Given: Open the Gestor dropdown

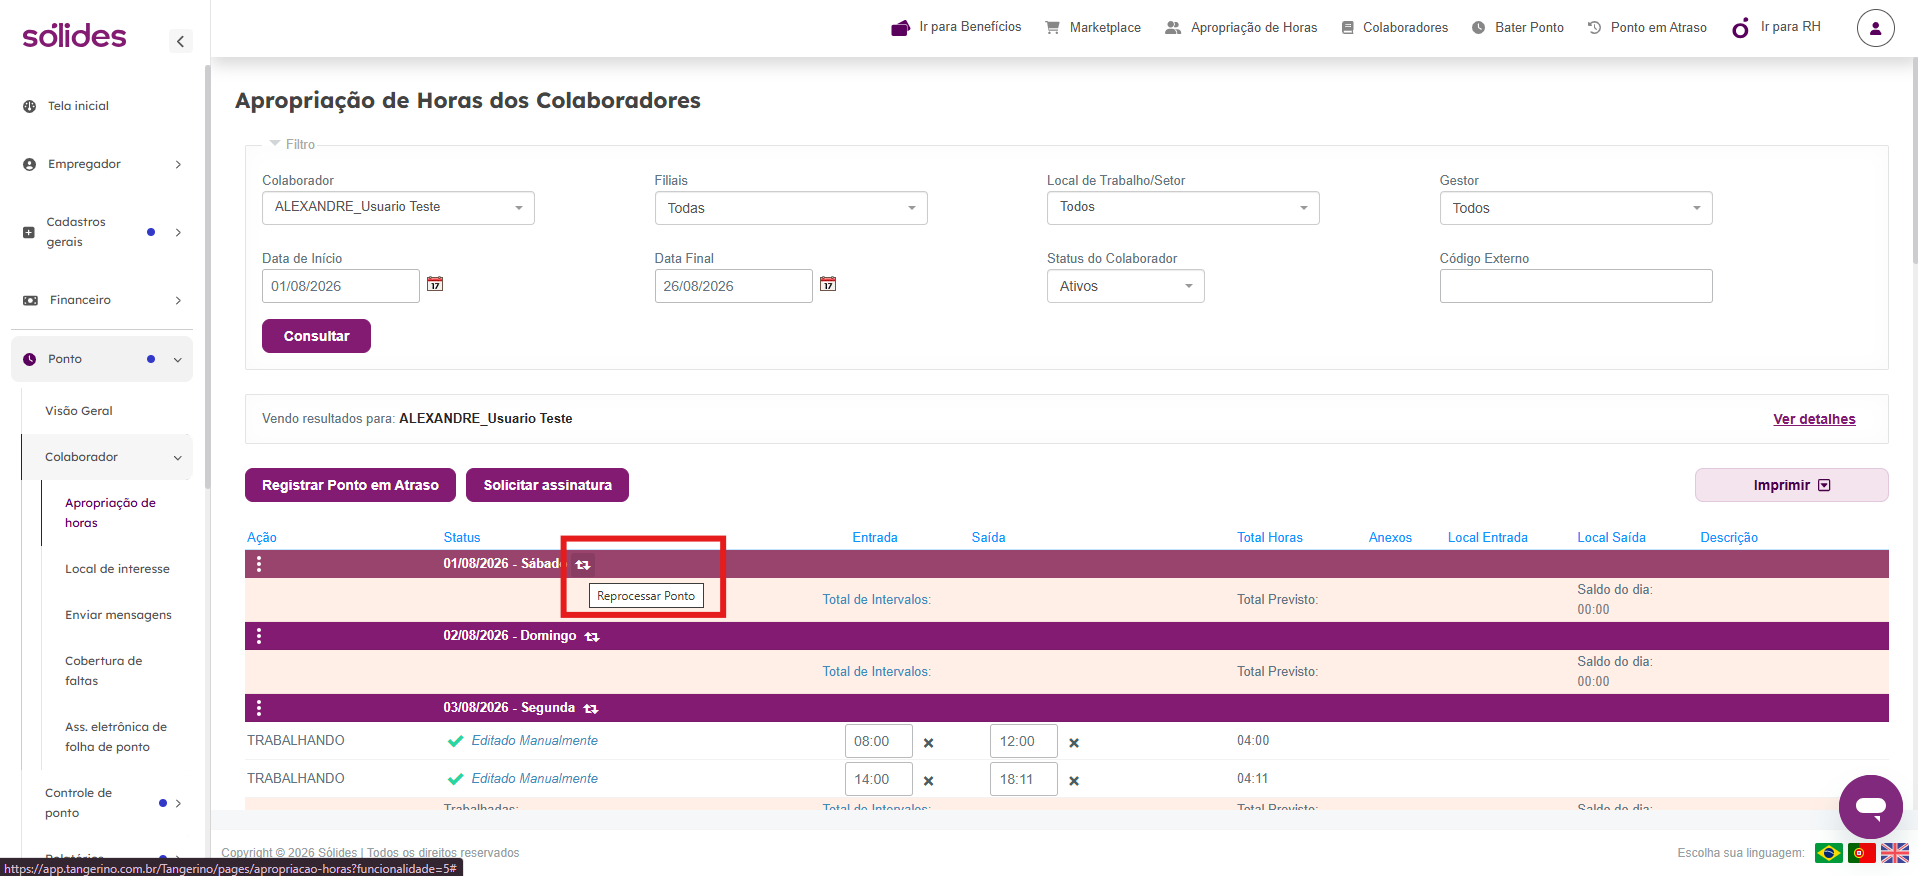Looking at the screenshot, I should click(x=1576, y=208).
